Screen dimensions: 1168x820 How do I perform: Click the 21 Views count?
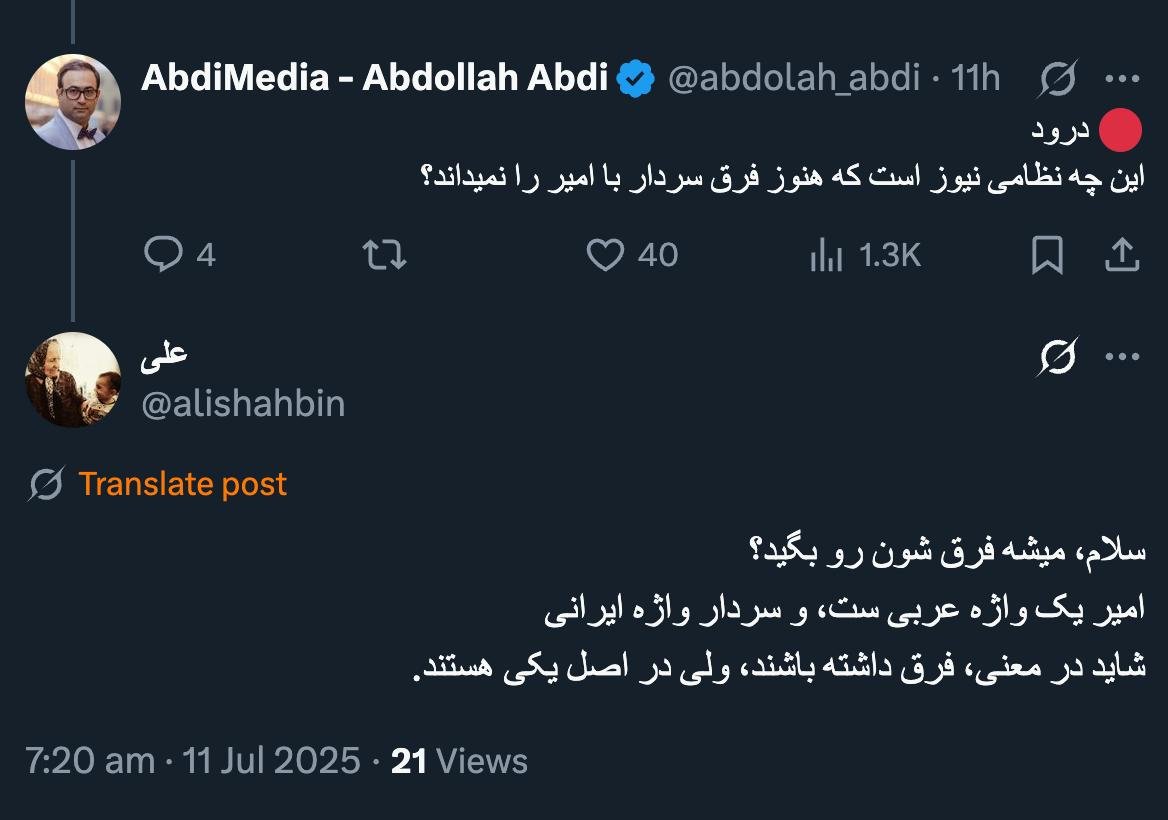pyautogui.click(x=459, y=762)
